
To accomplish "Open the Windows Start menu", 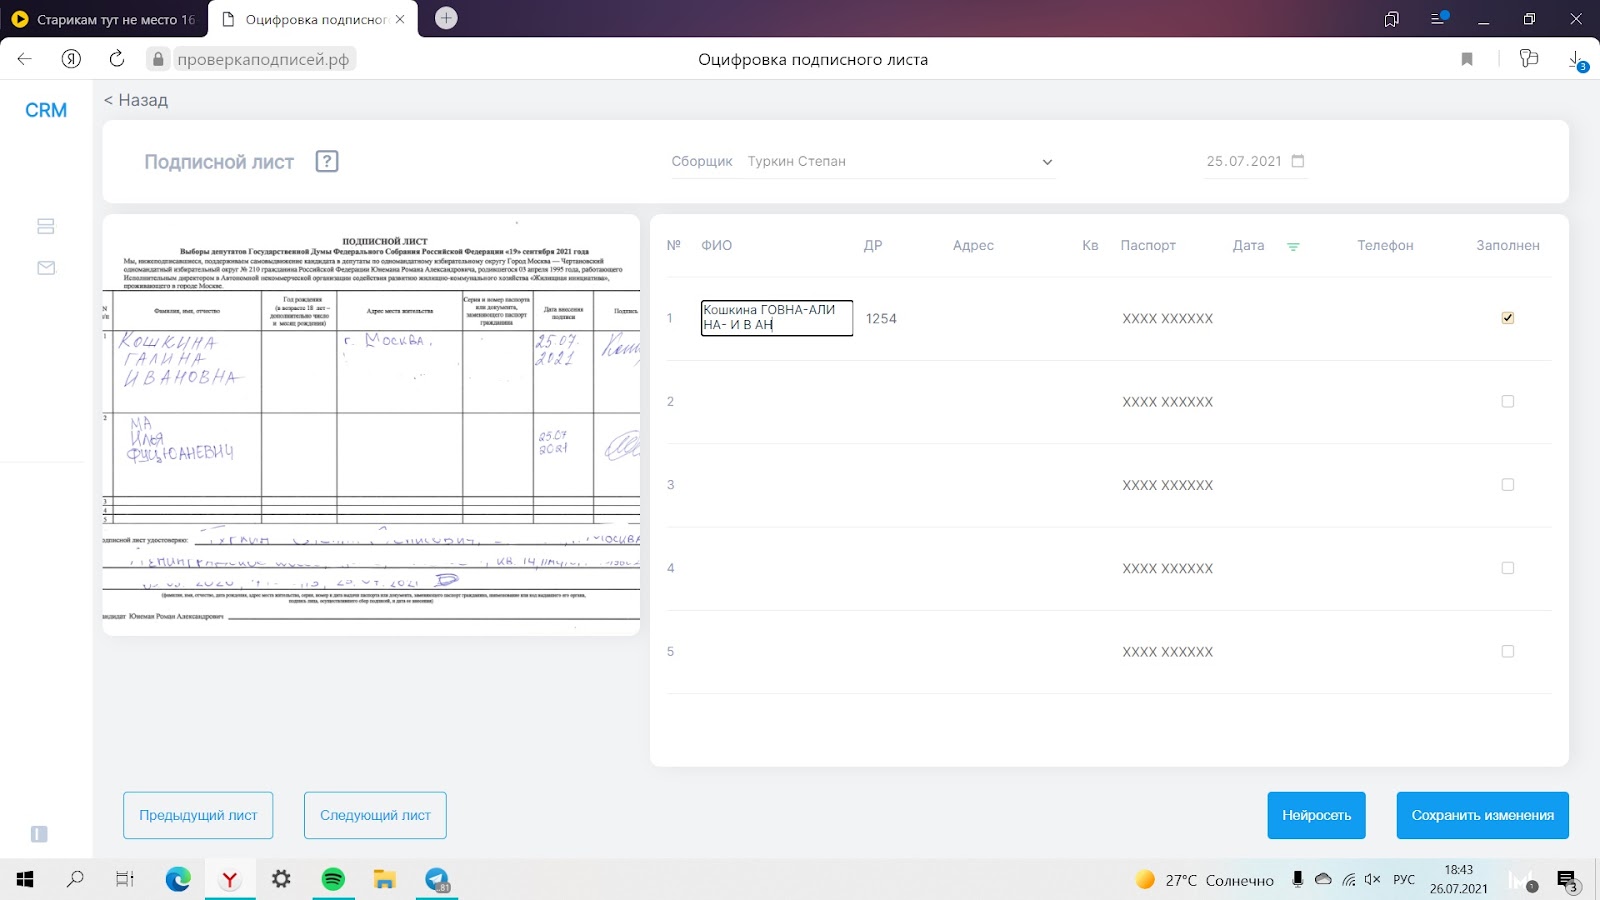I will pos(25,880).
